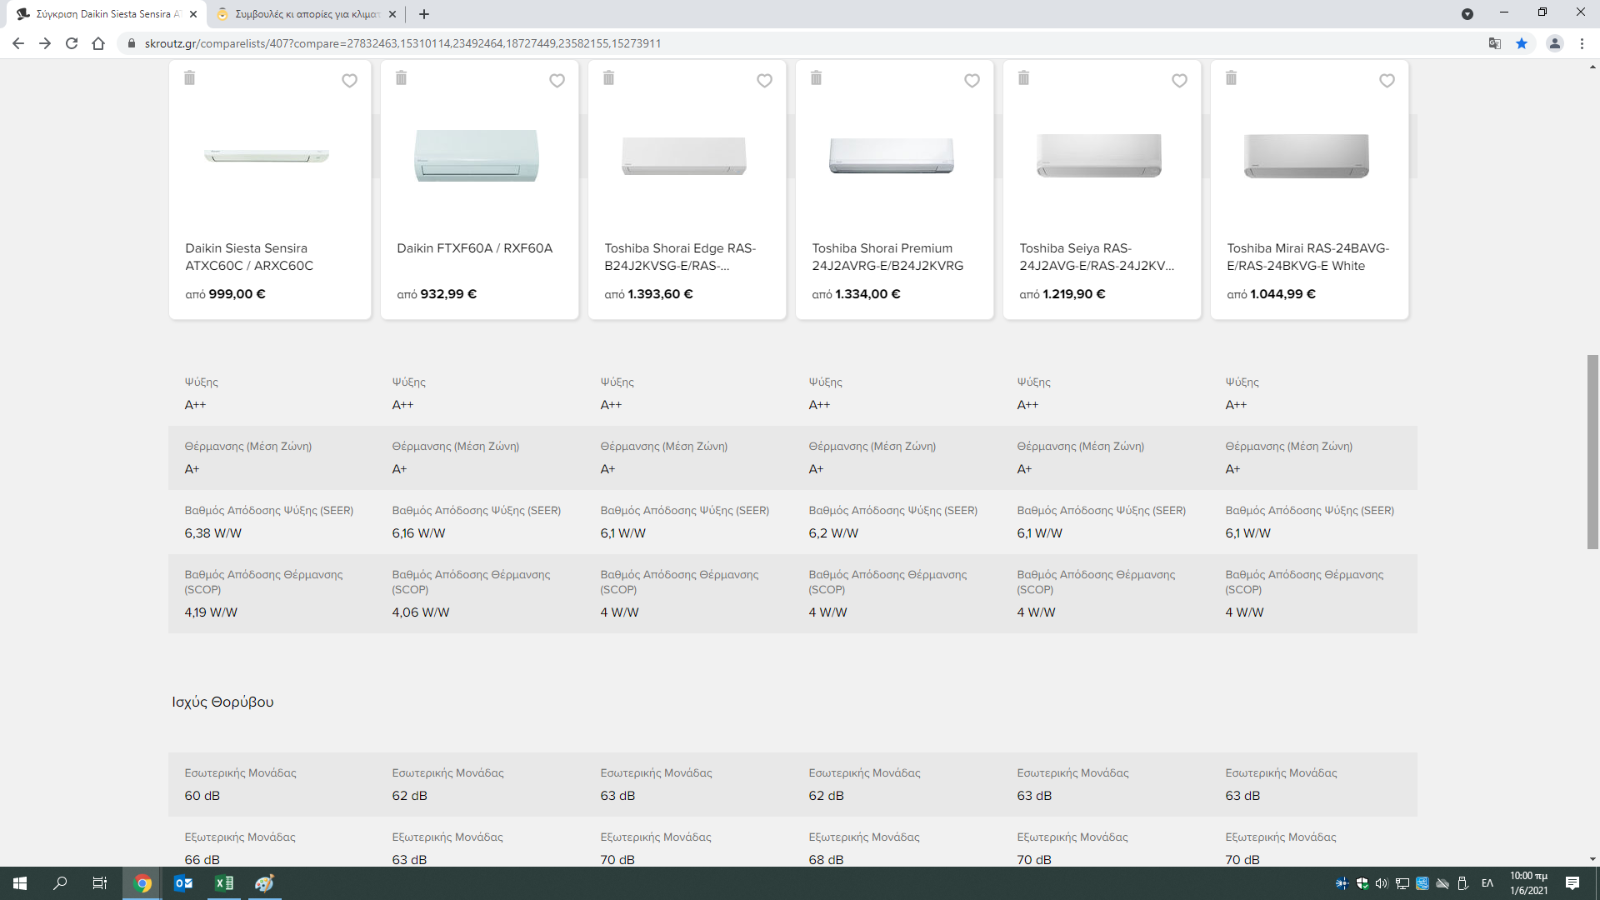Image resolution: width=1600 pixels, height=900 pixels.
Task: Go back to the previous page
Action: coord(18,43)
